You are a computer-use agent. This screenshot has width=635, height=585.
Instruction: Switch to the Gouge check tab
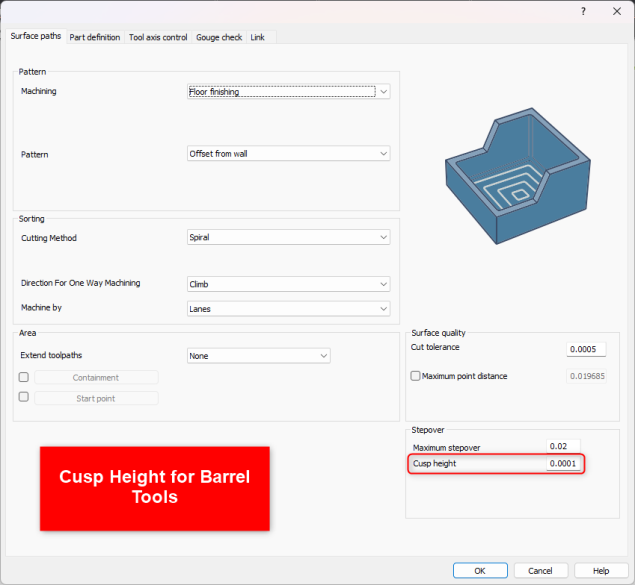coord(219,37)
